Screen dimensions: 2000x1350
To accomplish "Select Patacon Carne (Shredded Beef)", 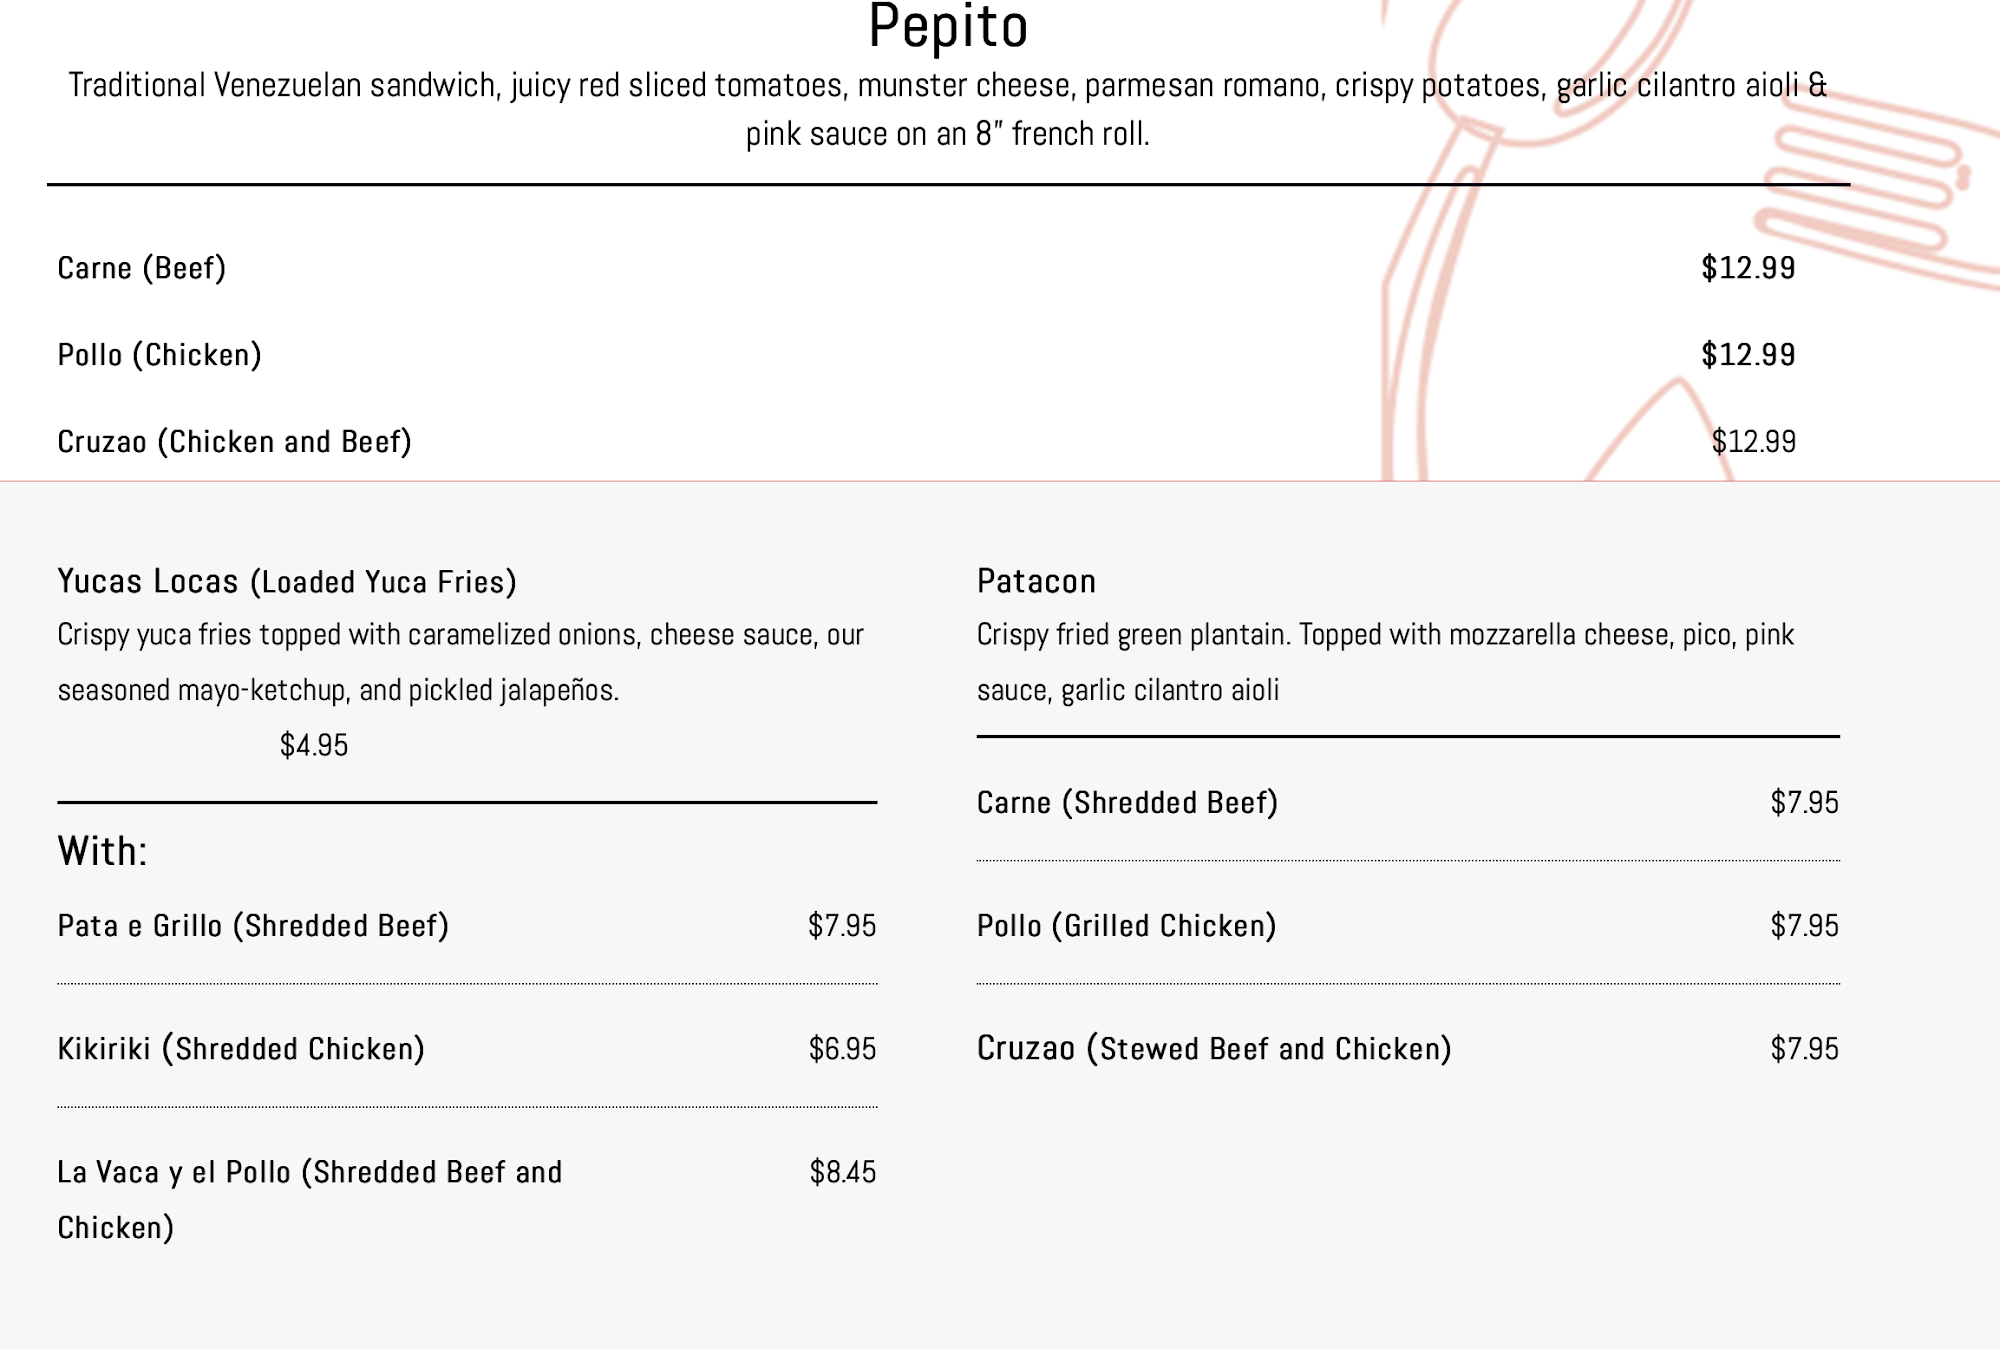I will point(1127,803).
